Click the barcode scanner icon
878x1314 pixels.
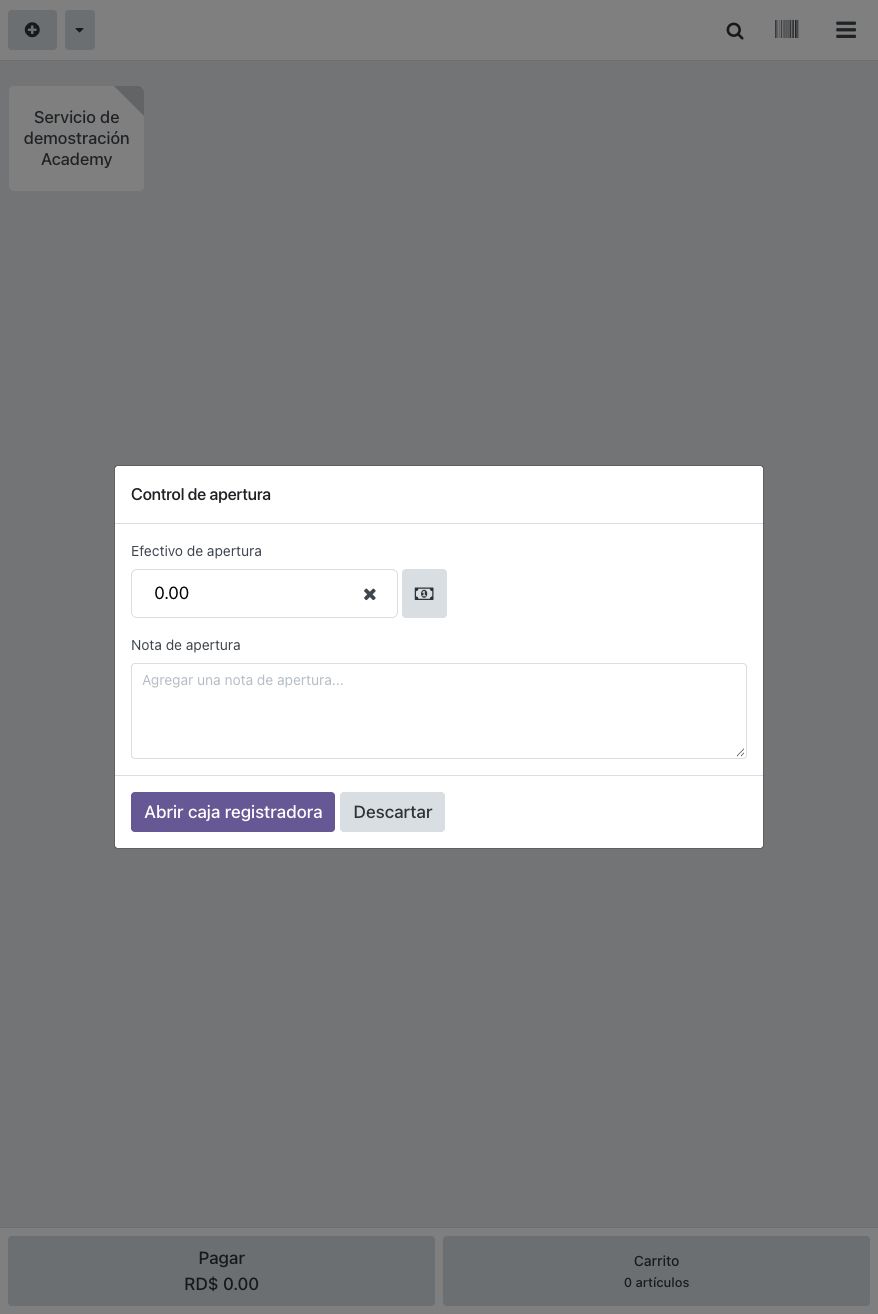(x=787, y=30)
